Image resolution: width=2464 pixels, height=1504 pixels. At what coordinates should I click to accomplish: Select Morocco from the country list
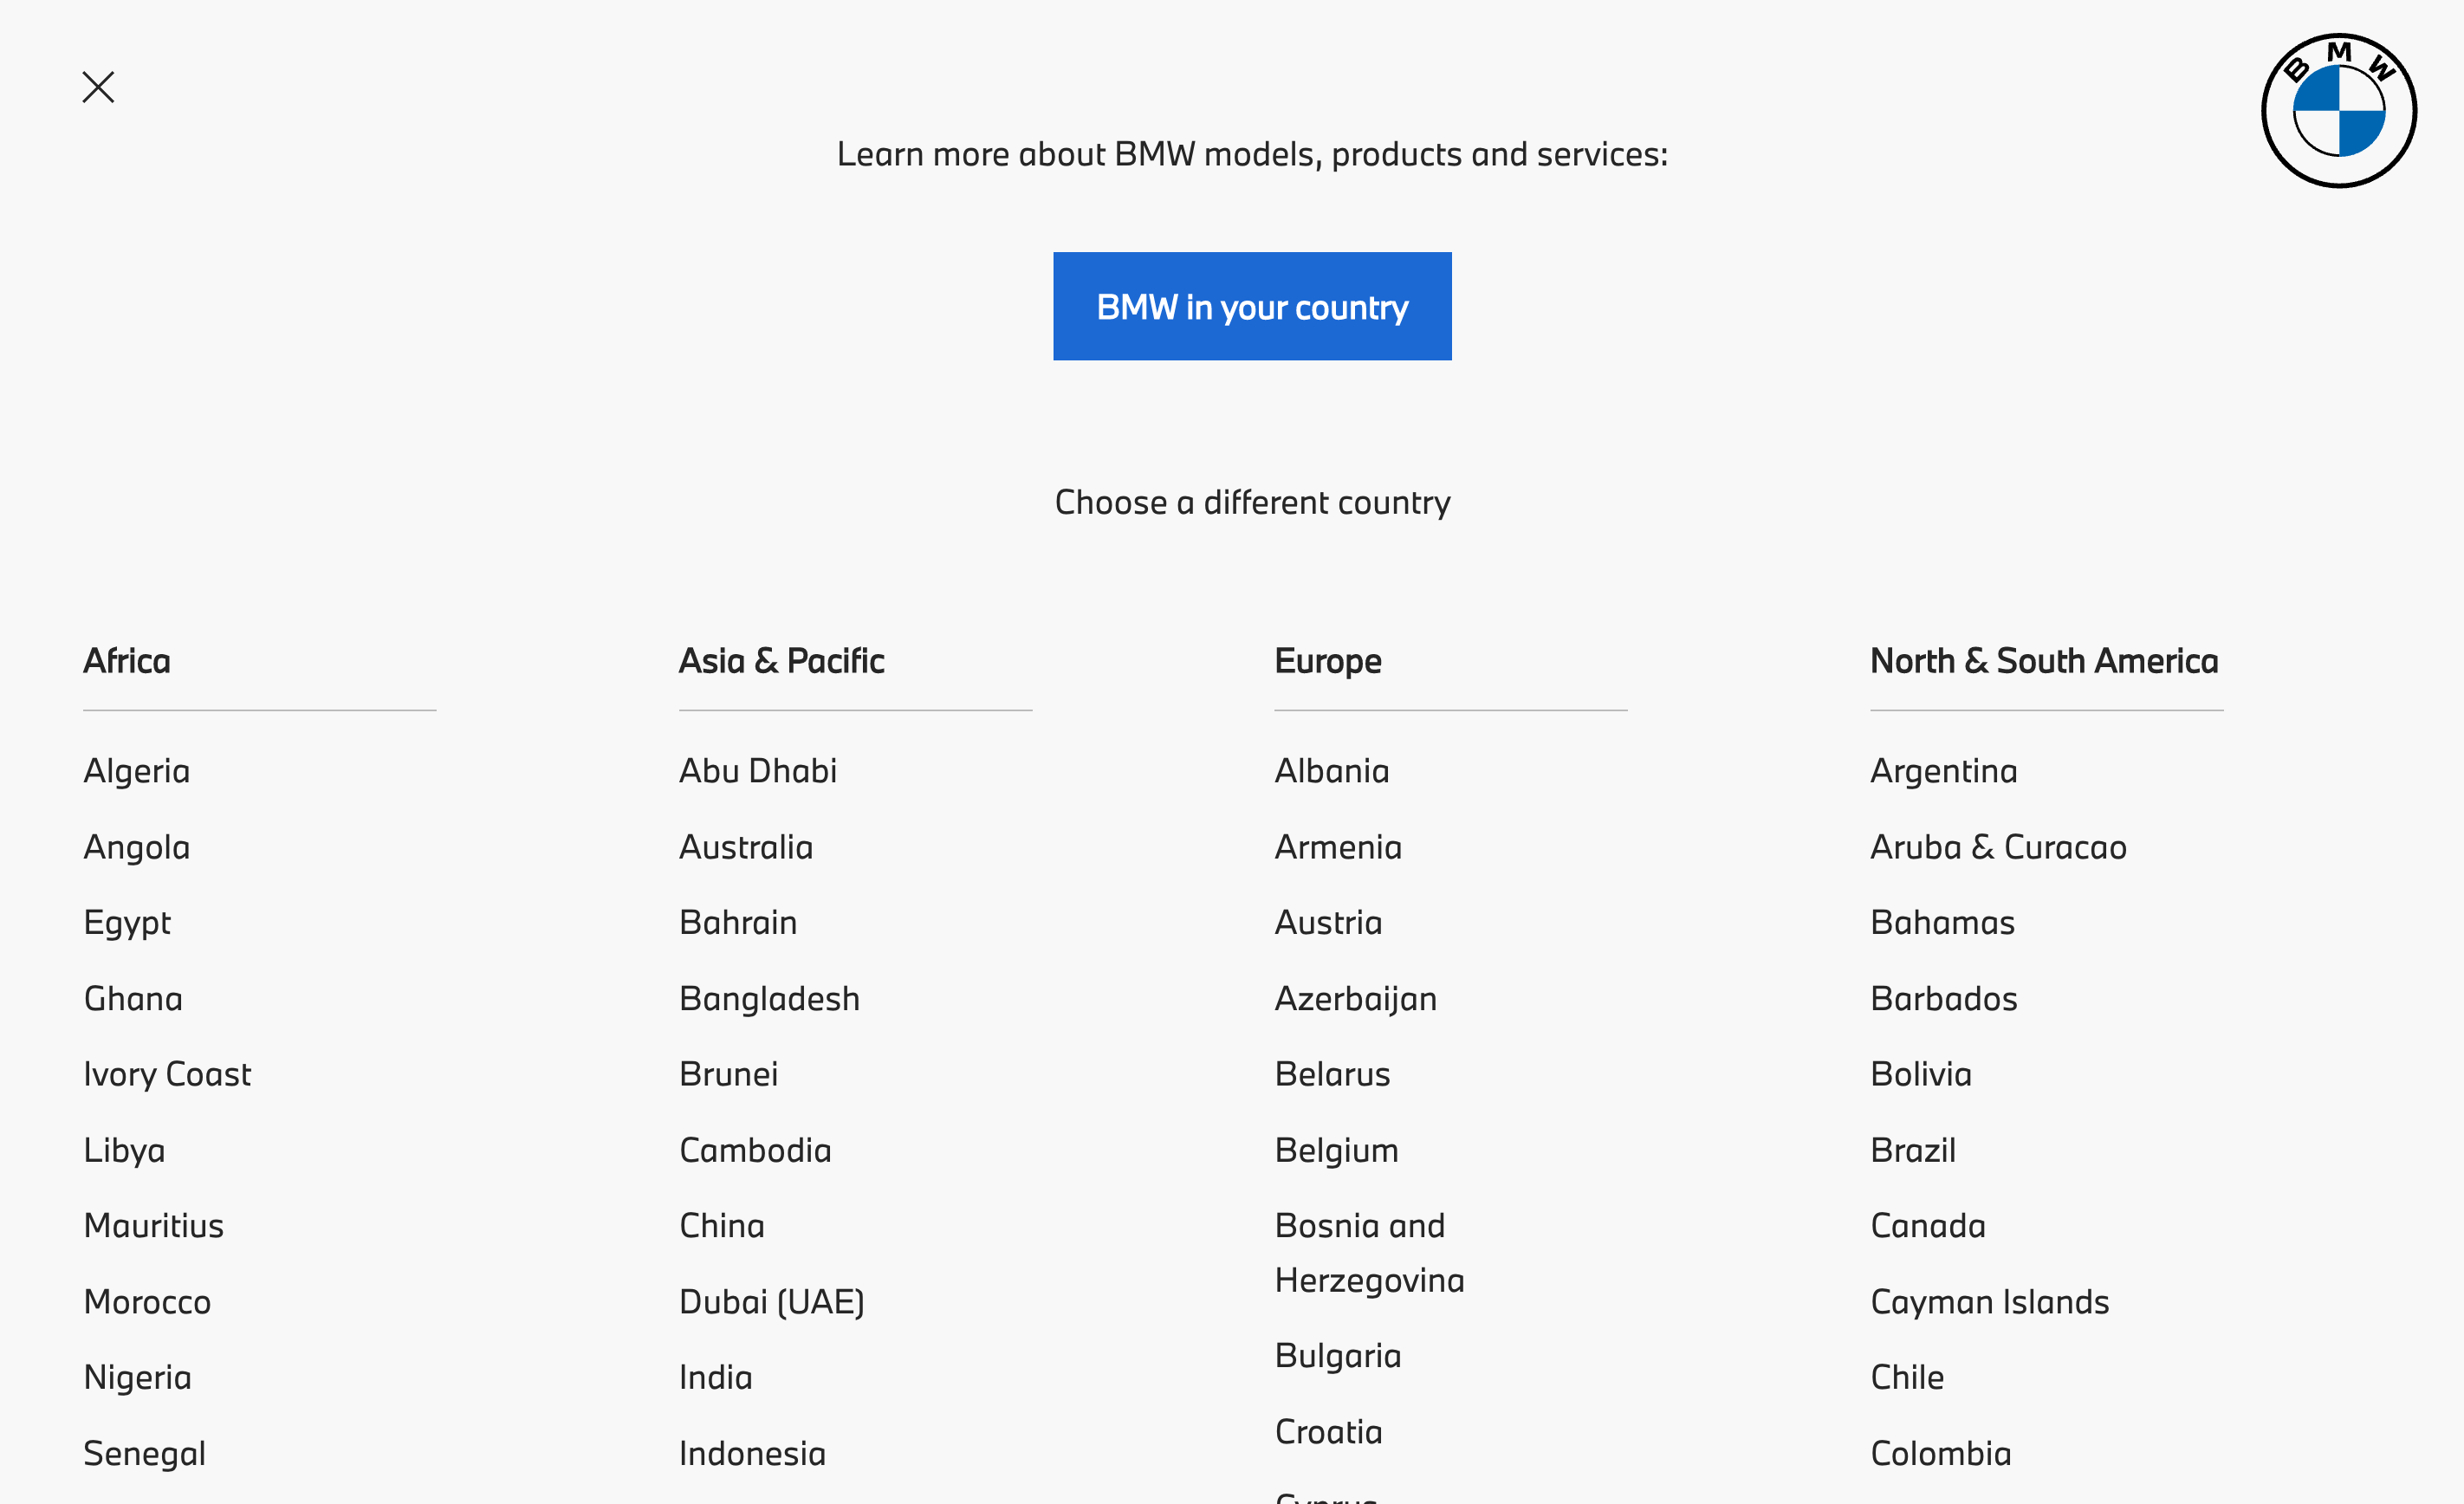[x=147, y=1302]
